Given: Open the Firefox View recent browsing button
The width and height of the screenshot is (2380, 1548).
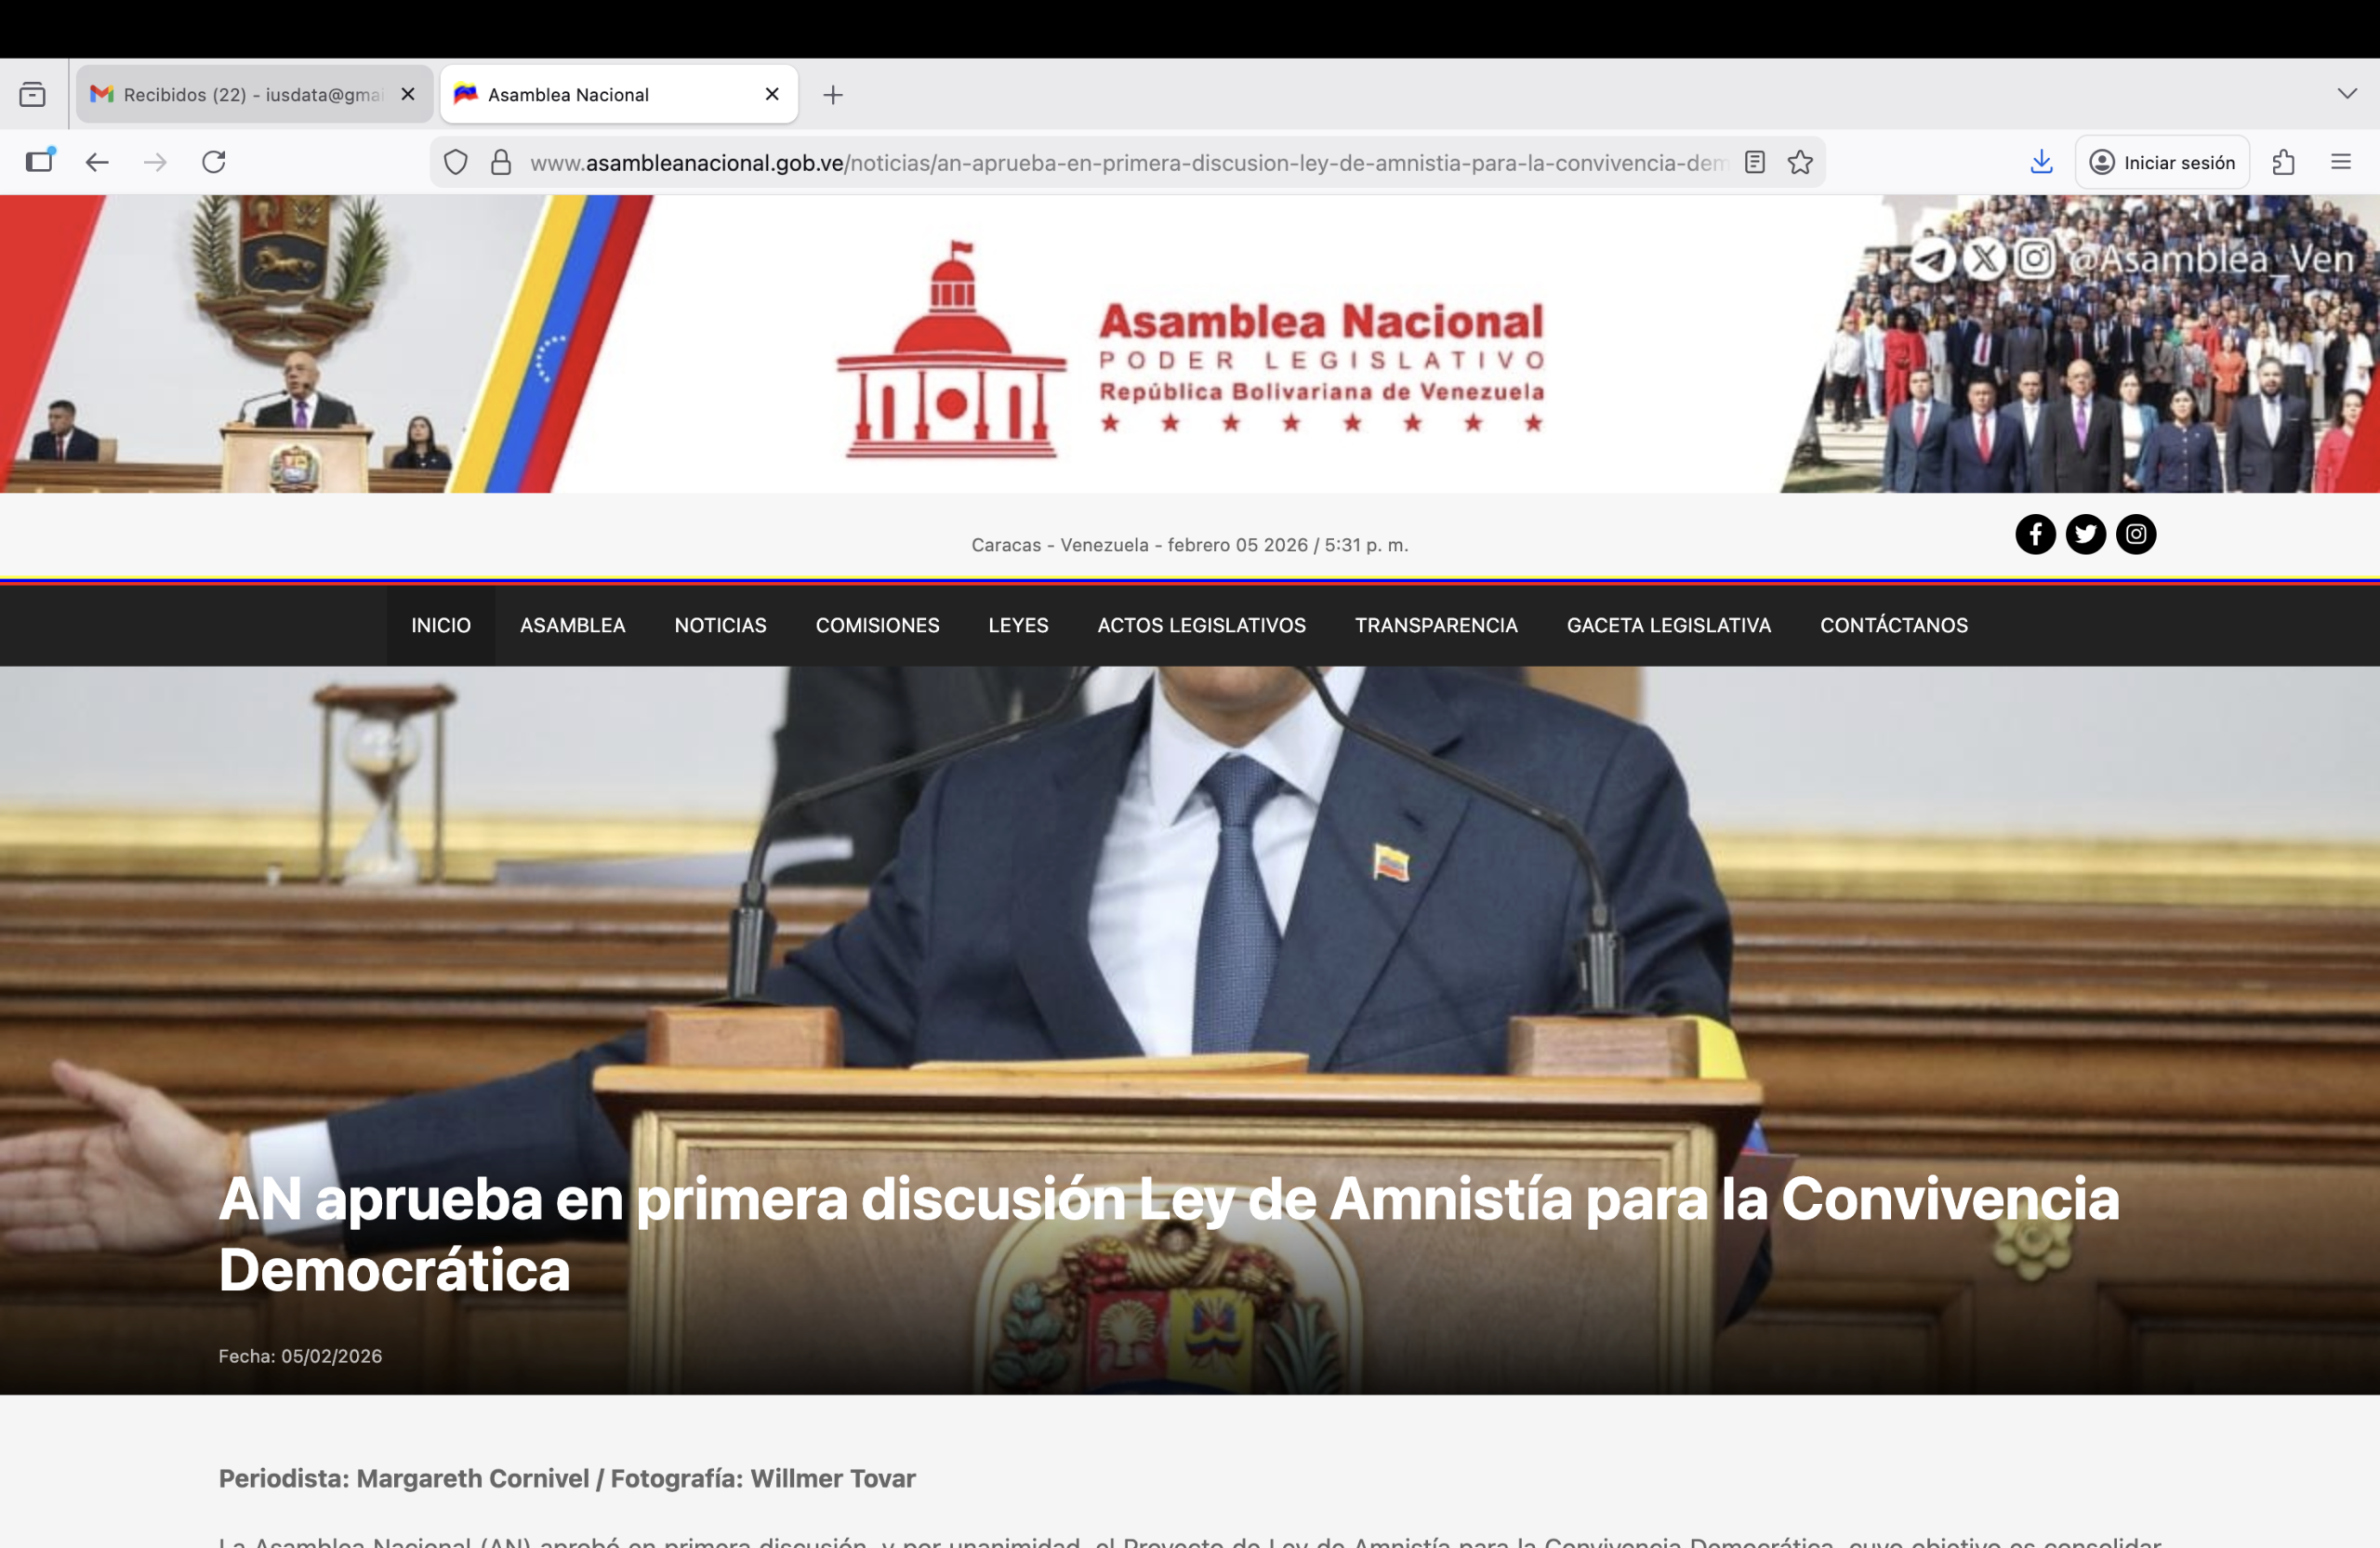Looking at the screenshot, I should pyautogui.click(x=32, y=95).
